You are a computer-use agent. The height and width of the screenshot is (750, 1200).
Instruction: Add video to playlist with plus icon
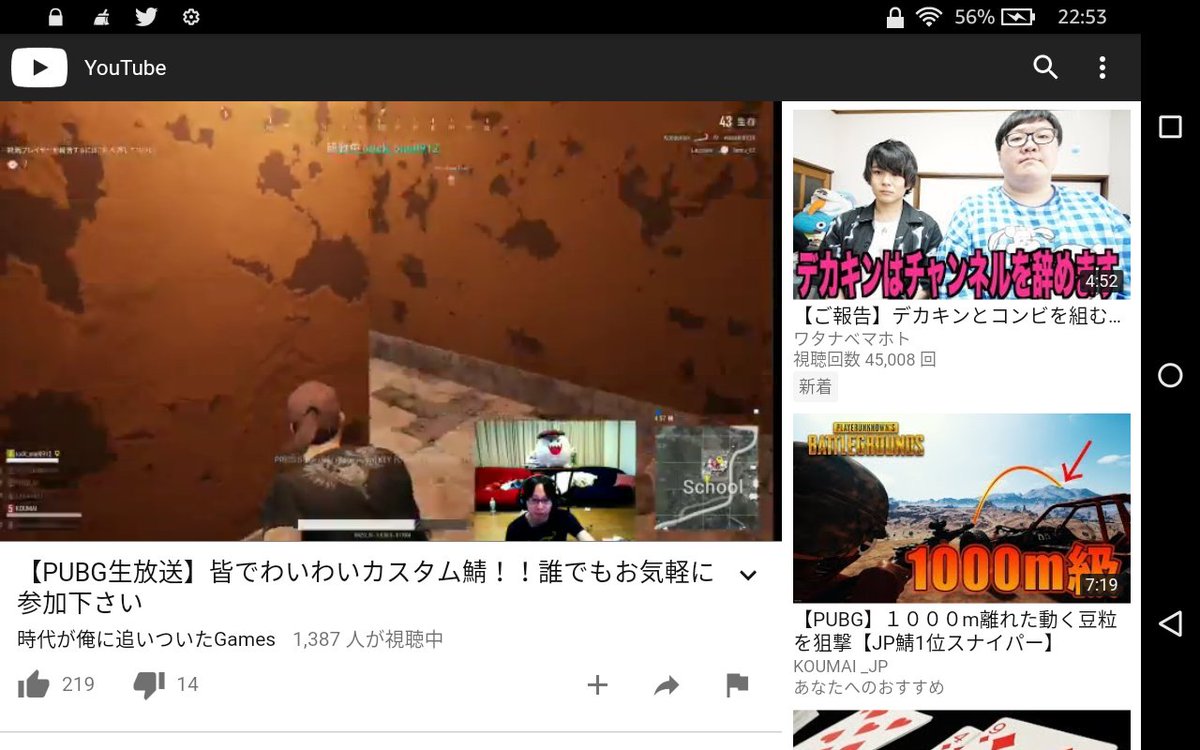tap(597, 684)
